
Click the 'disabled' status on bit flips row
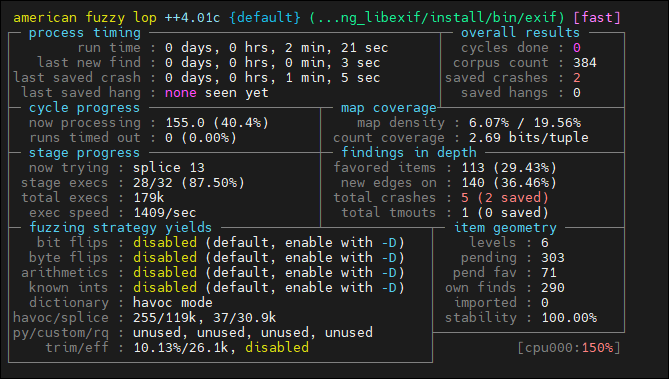click(x=165, y=243)
